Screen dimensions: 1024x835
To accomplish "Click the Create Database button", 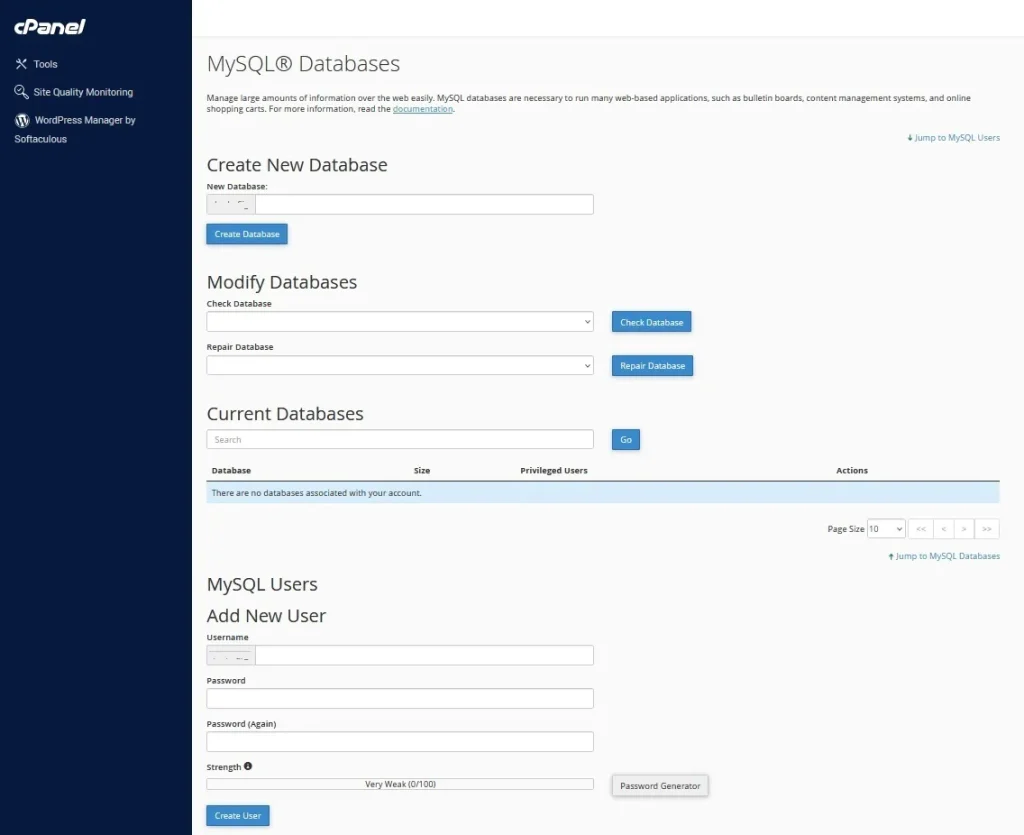I will (247, 234).
